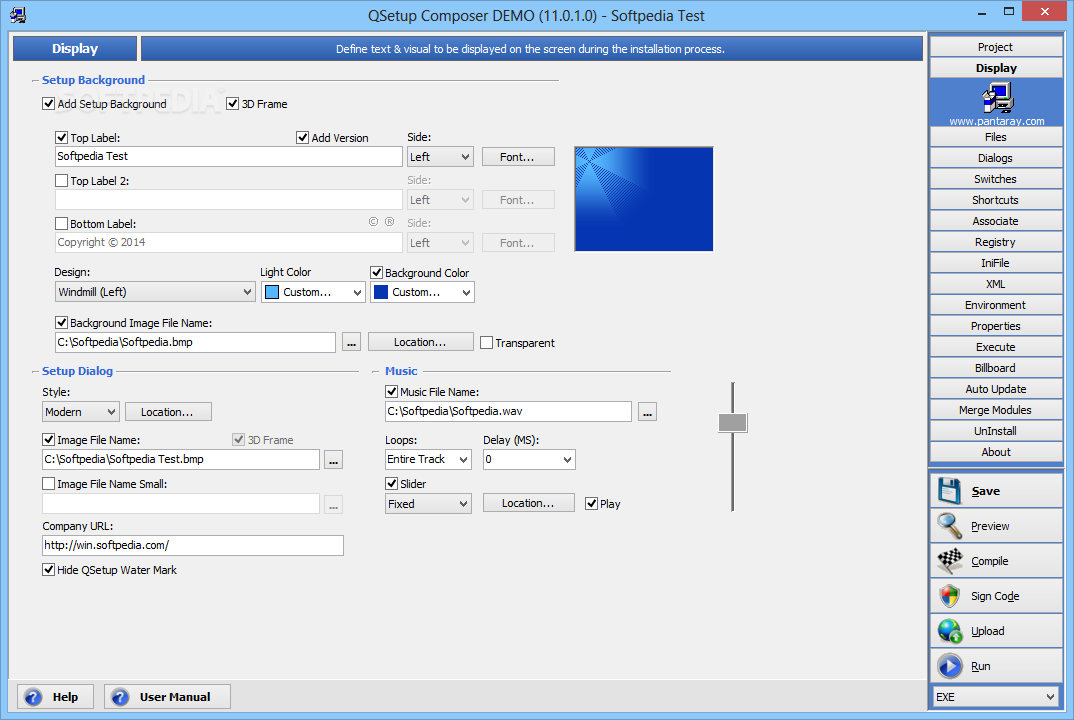Click the Company URL input field
The height and width of the screenshot is (720, 1074).
click(192, 545)
